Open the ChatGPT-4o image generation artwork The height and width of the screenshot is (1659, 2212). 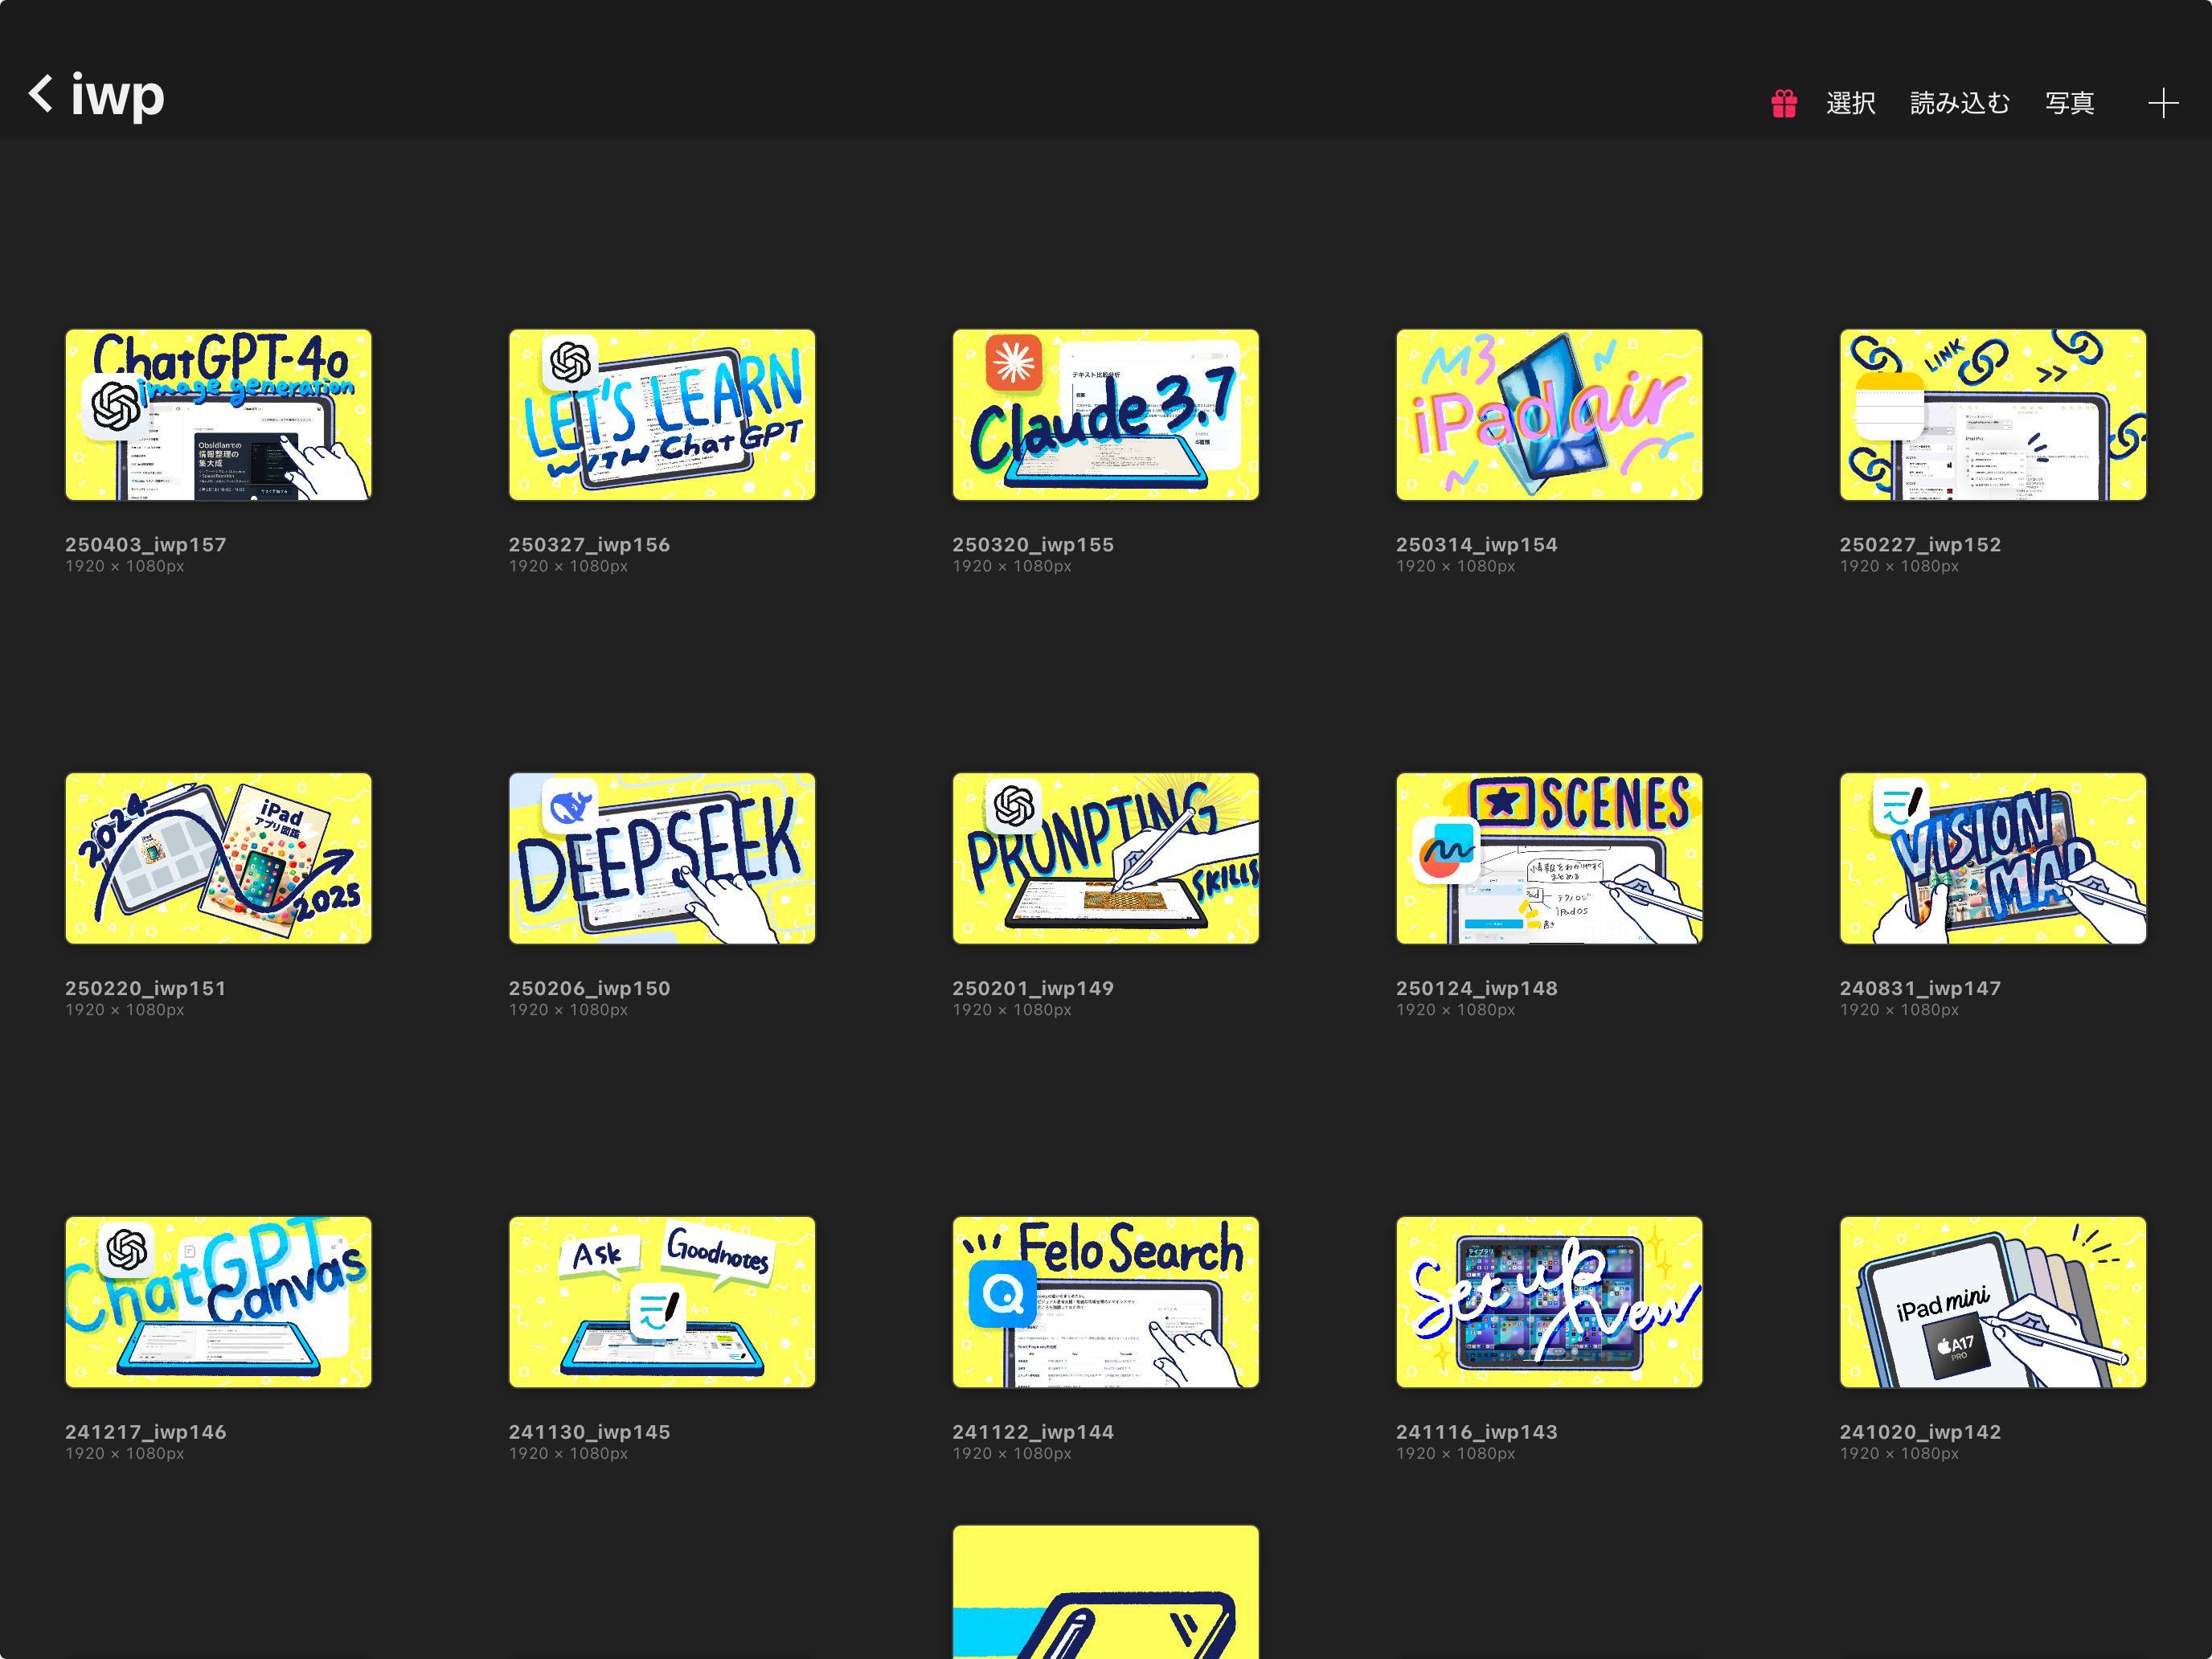218,414
